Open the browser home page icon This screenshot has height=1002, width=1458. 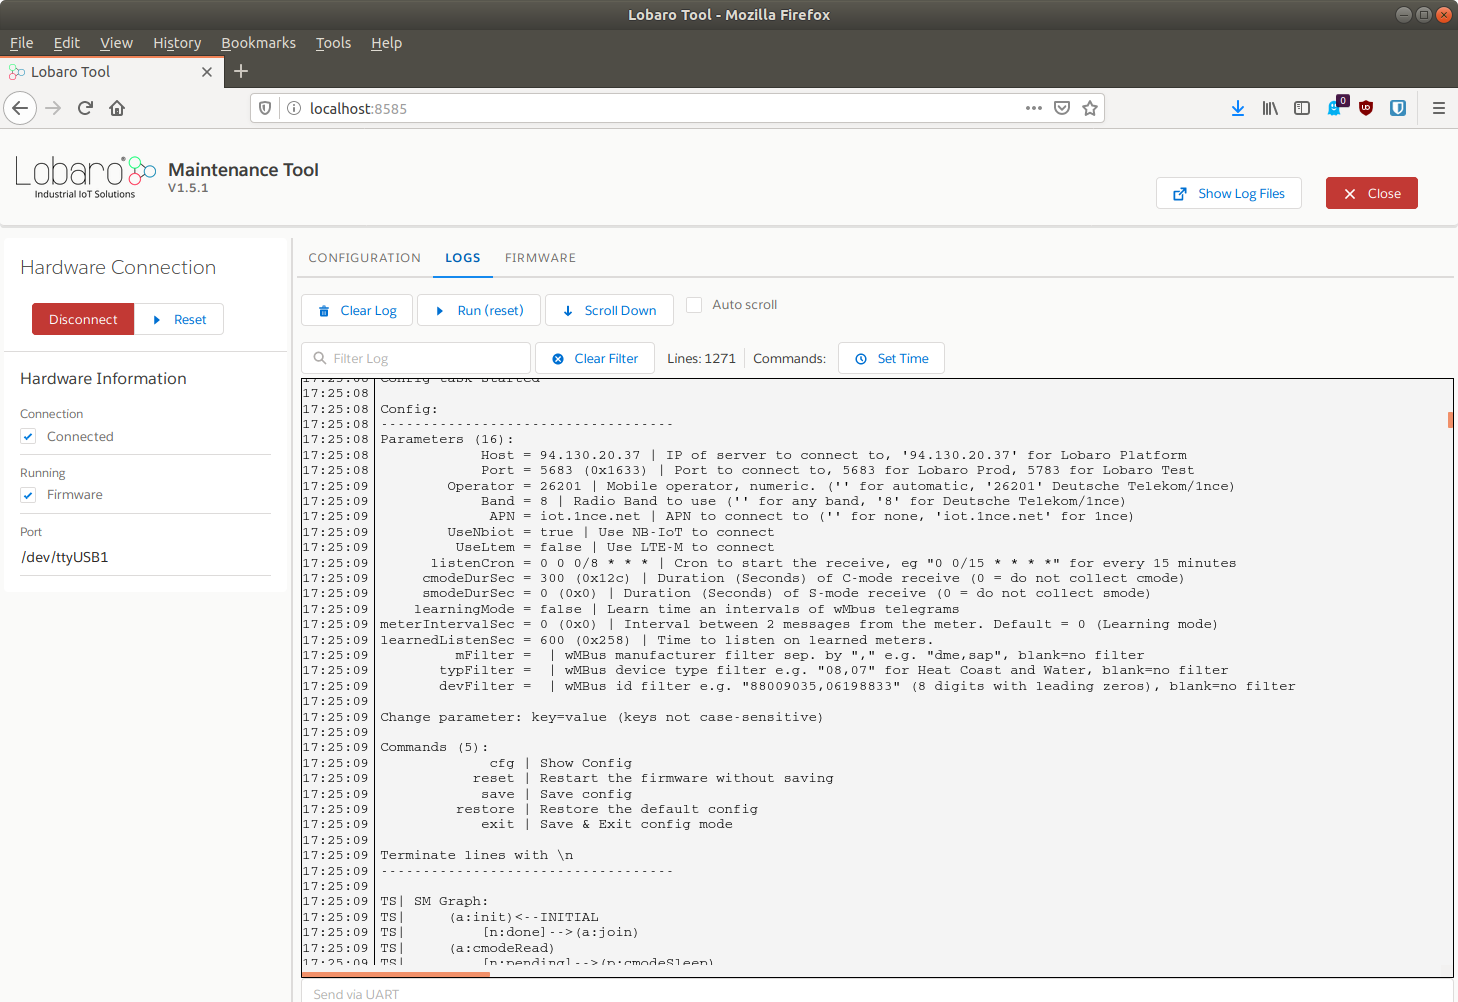point(117,108)
